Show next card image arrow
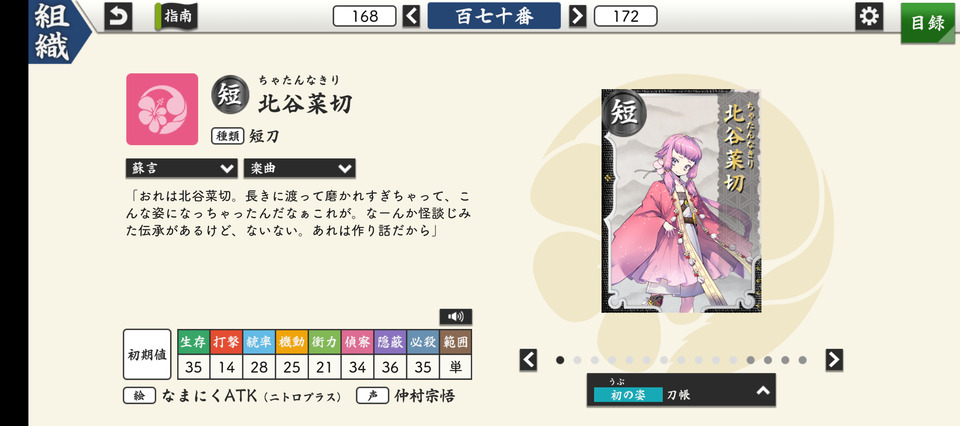Viewport: 960px width, 426px height. (x=834, y=360)
